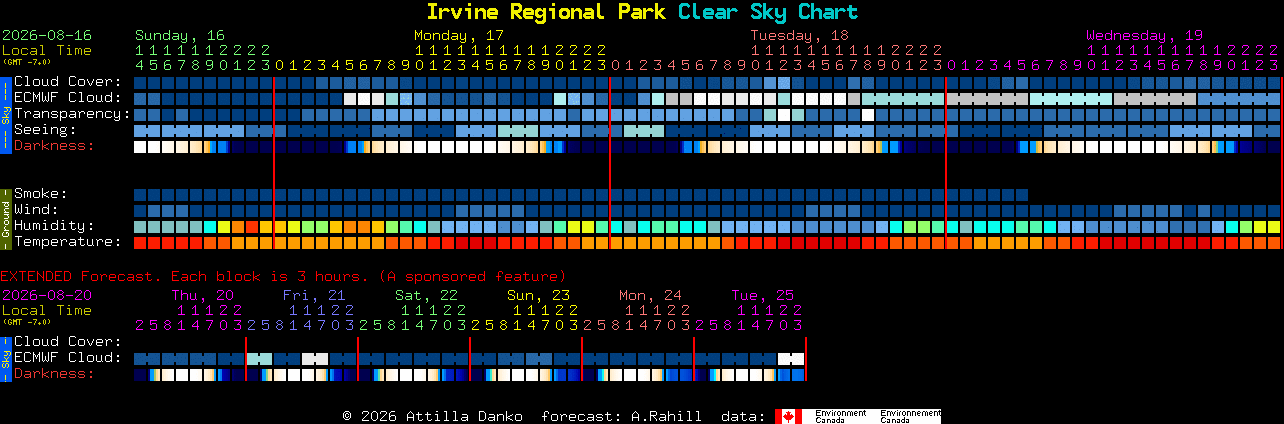Select the Monday, 17 day heading
This screenshot has height=424, width=1284.
tap(459, 35)
